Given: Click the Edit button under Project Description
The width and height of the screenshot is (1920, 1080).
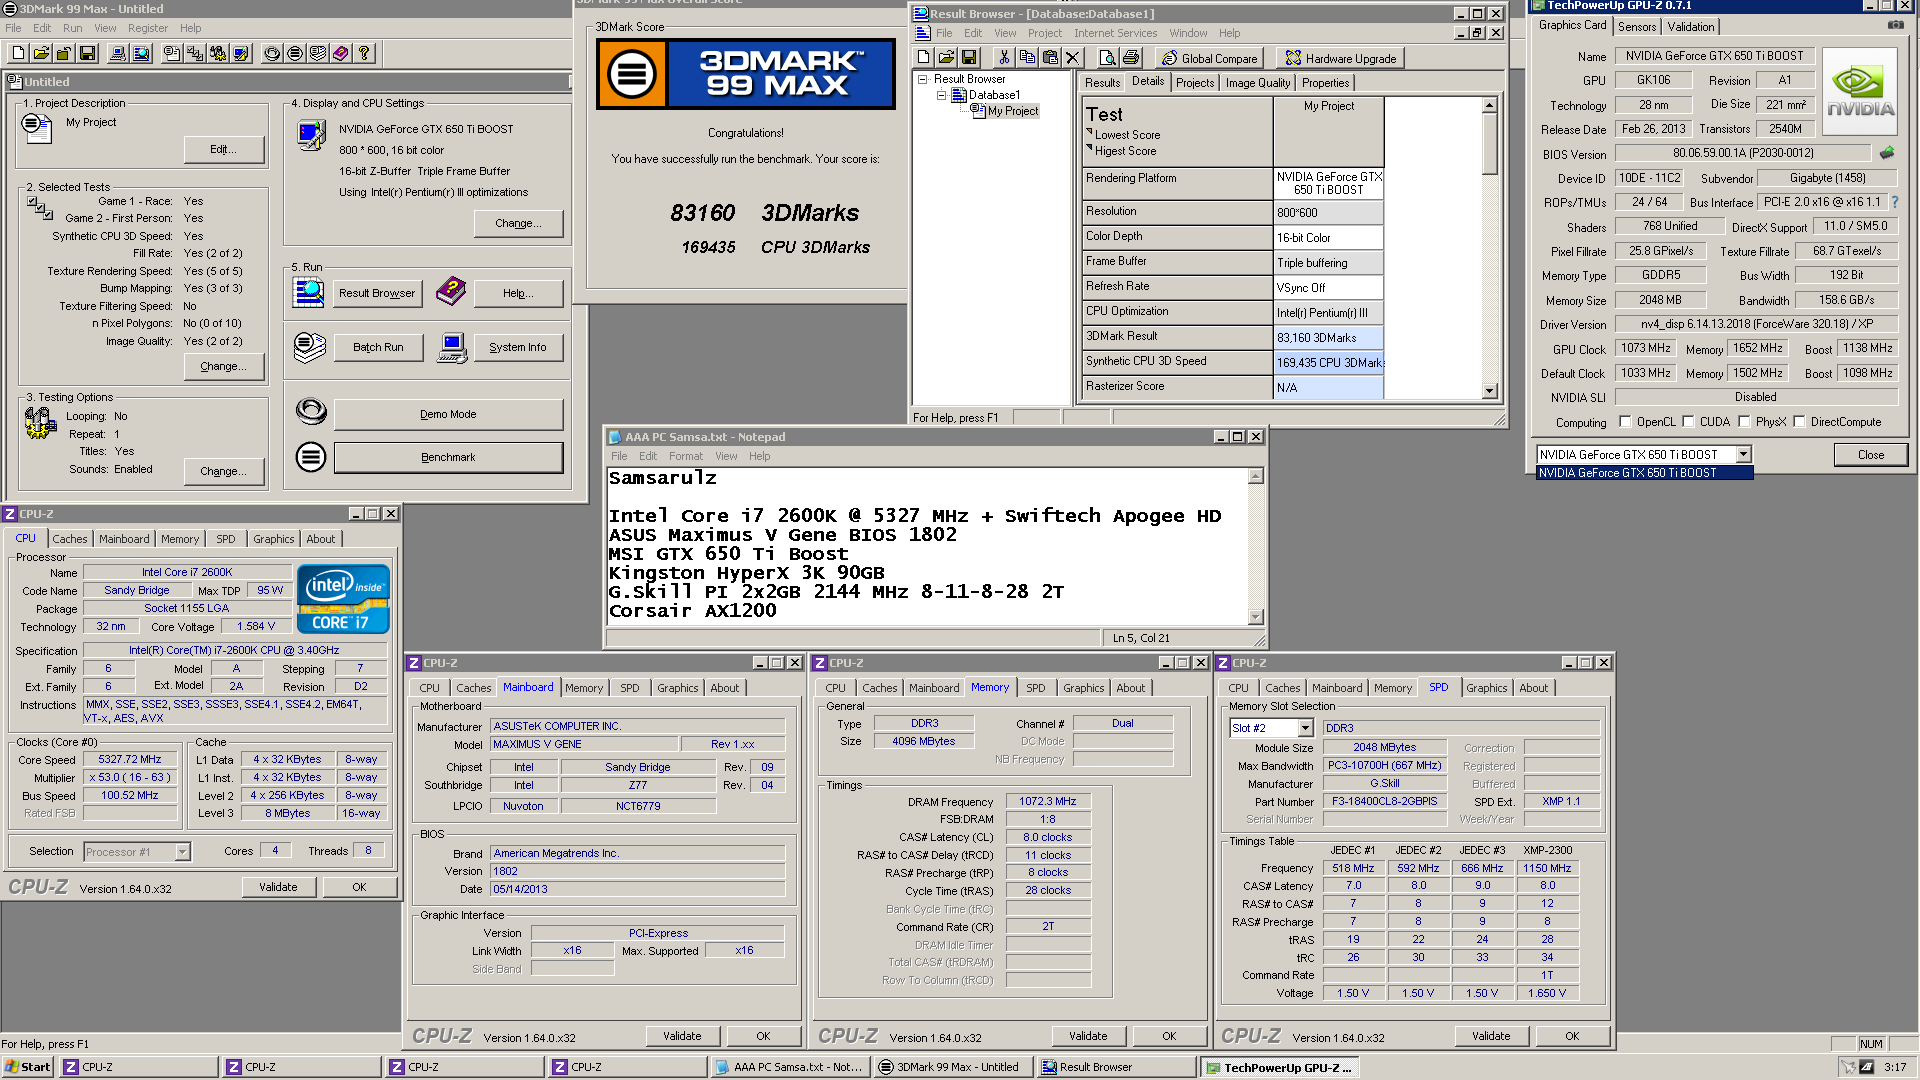Looking at the screenshot, I should (x=223, y=149).
